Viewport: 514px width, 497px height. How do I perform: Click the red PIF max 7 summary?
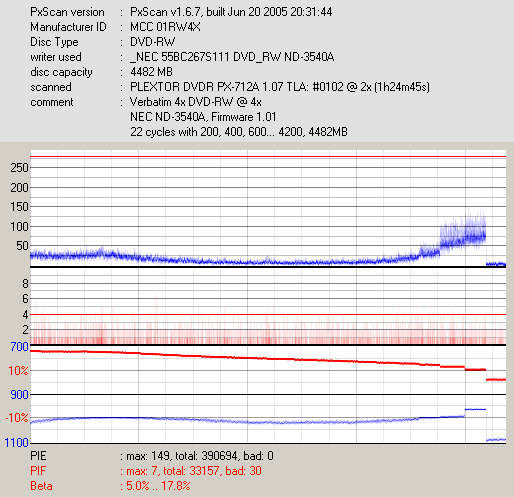pos(146,471)
